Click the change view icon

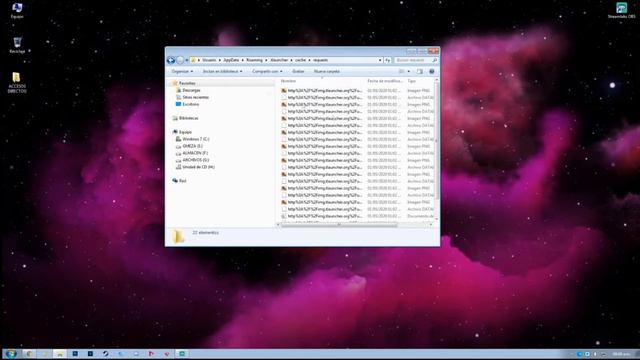pos(402,71)
